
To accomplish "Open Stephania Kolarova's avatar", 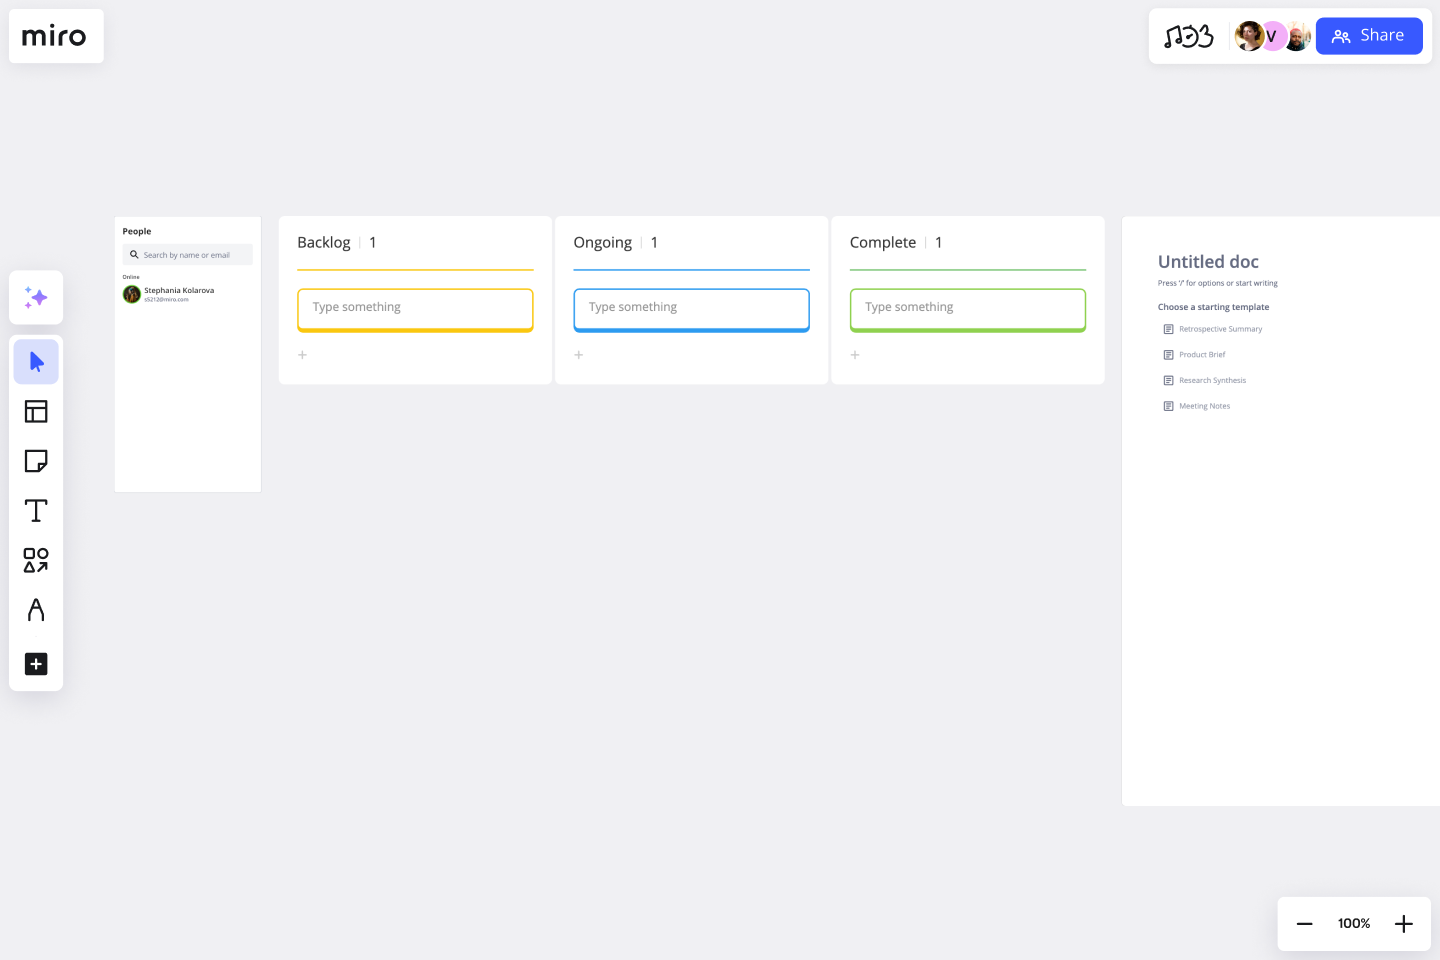I will click(132, 294).
